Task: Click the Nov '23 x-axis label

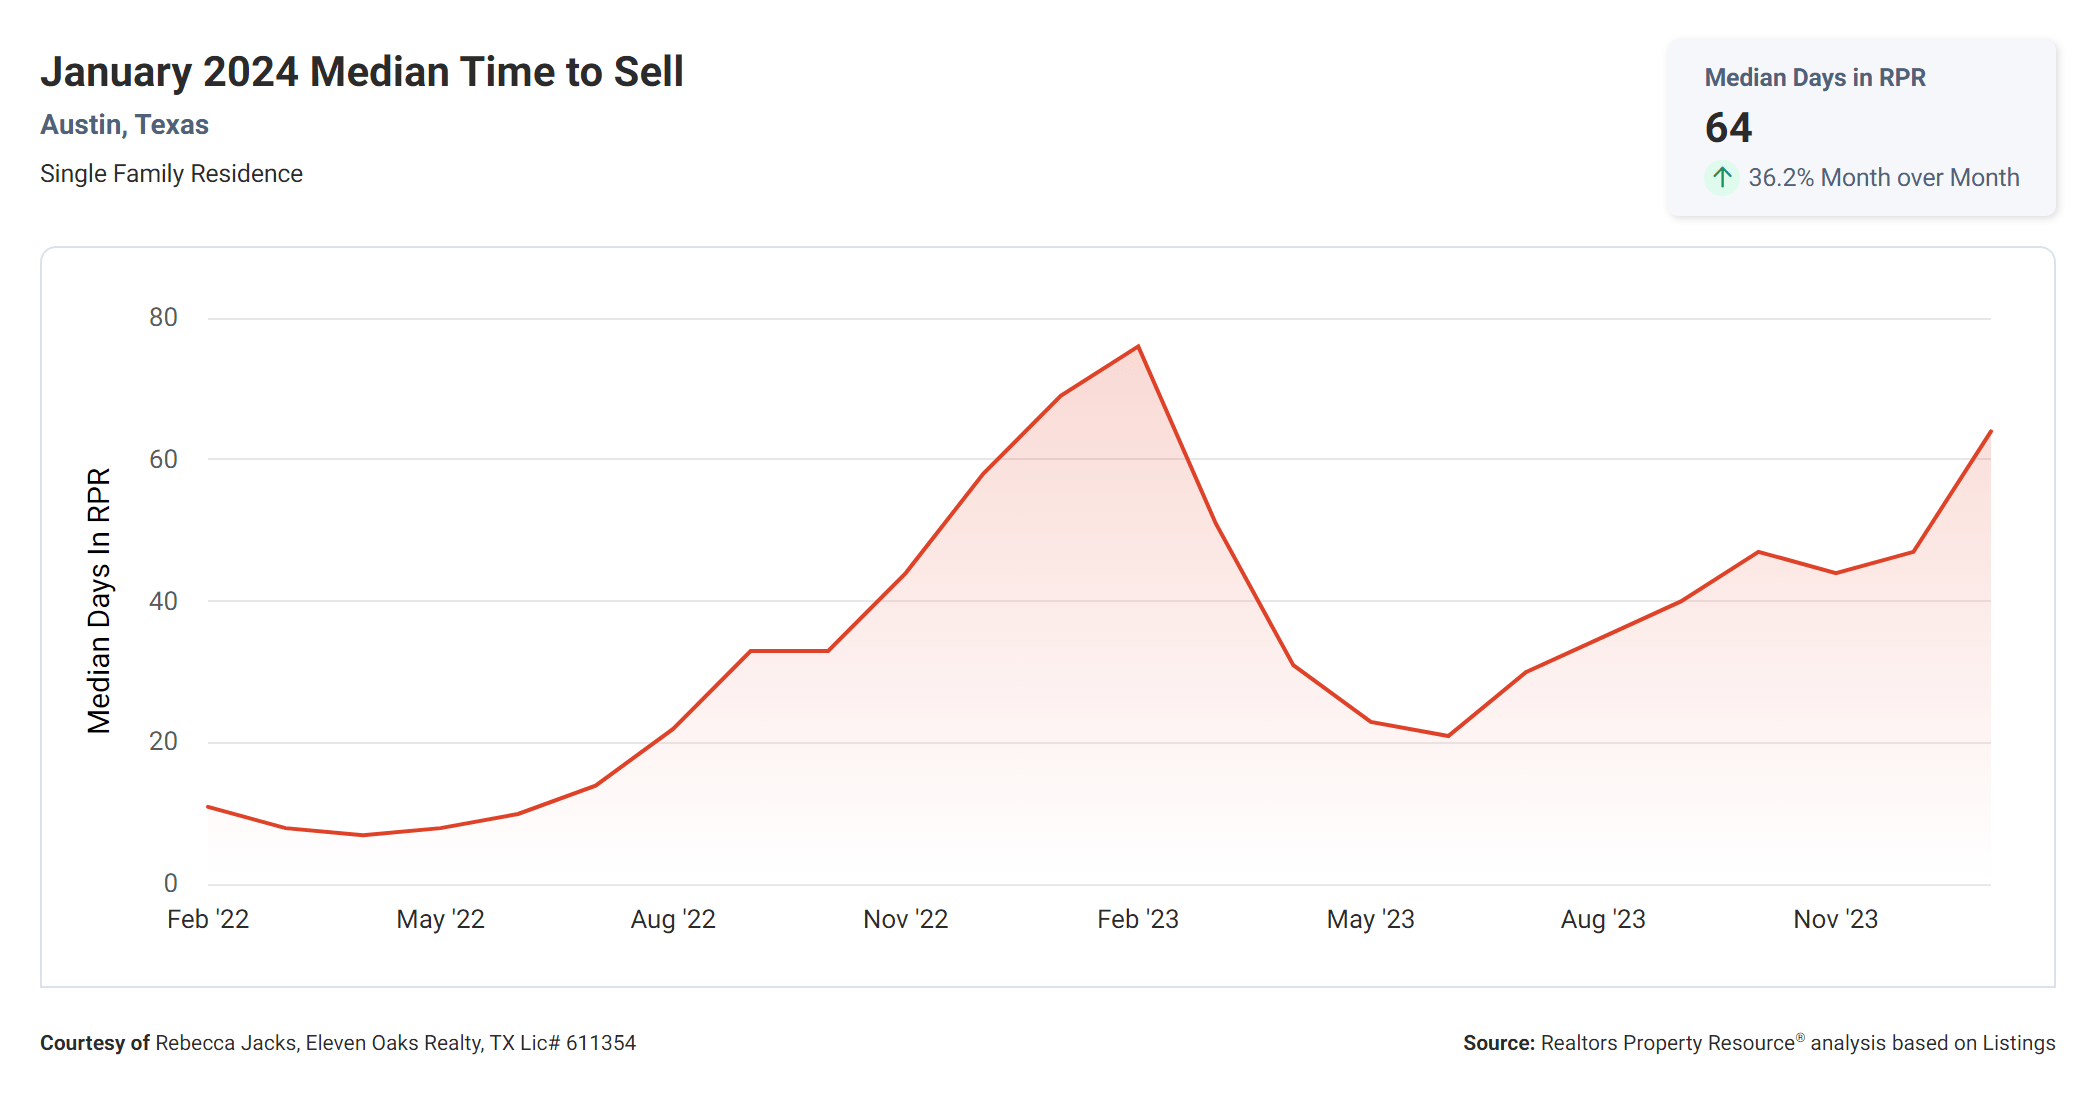Action: [1835, 919]
